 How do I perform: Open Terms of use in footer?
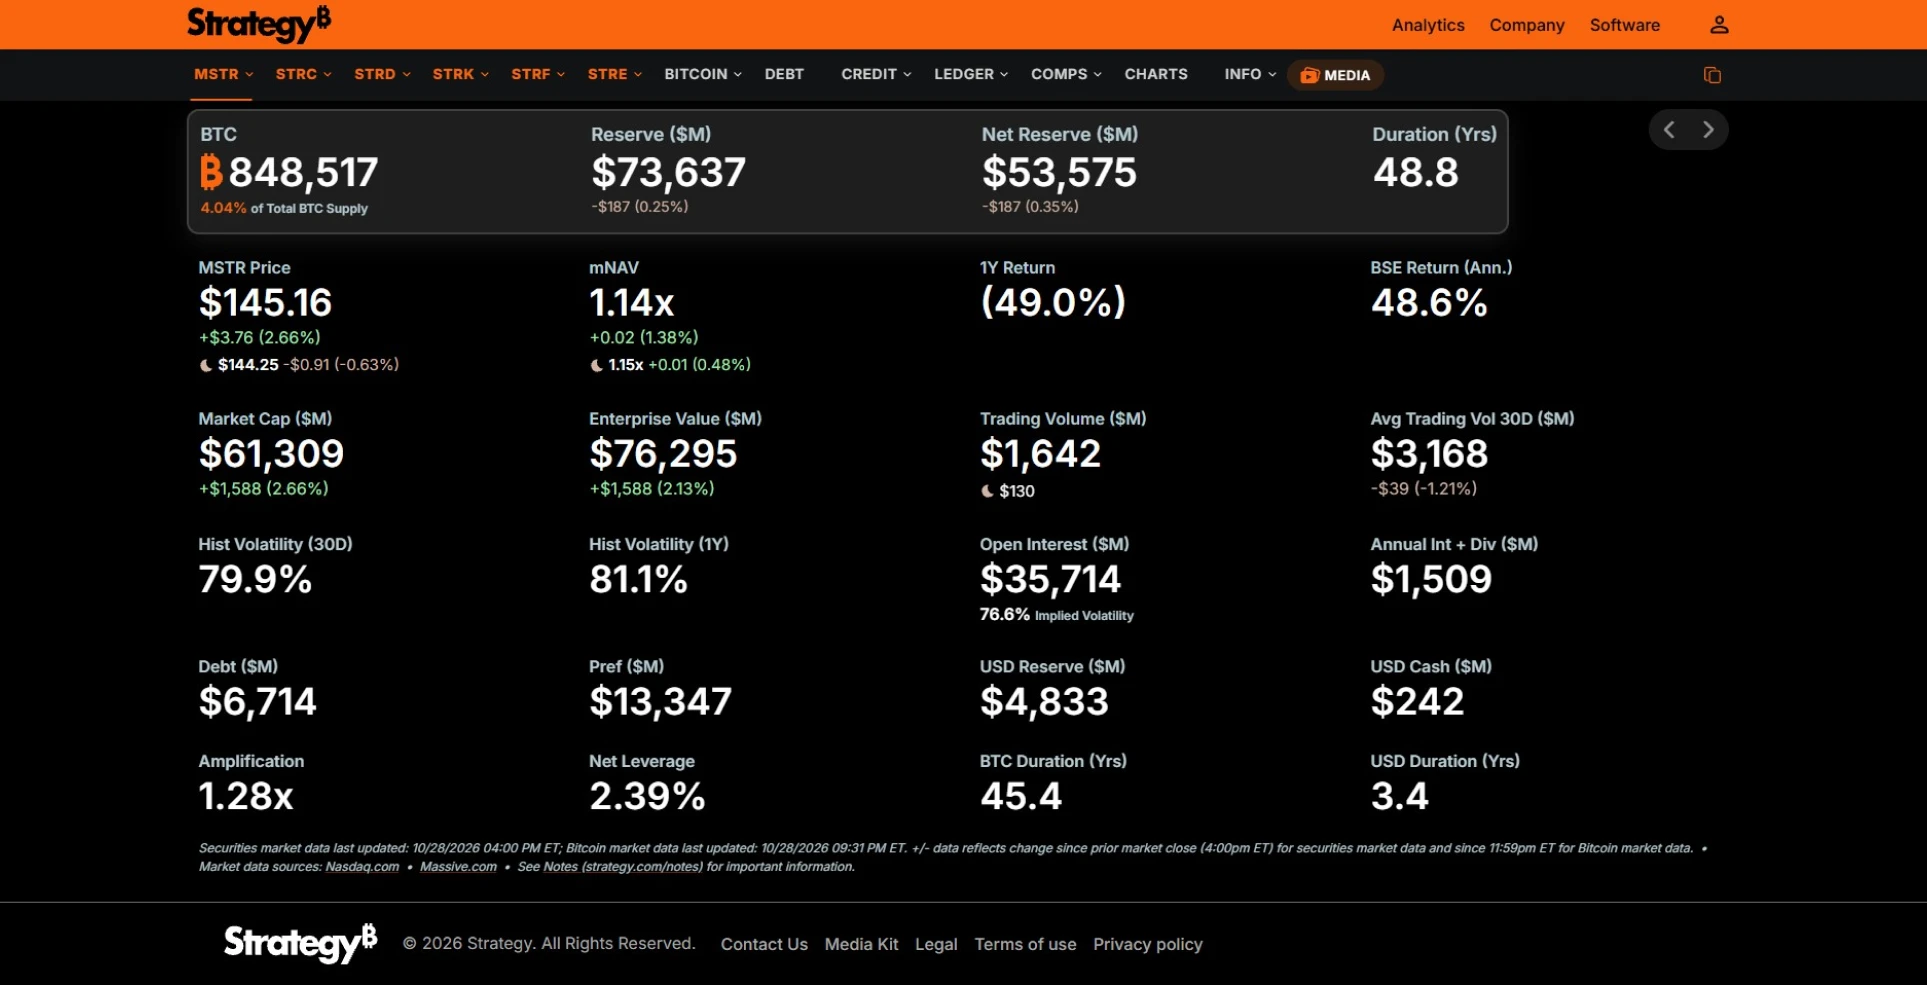coord(1025,944)
